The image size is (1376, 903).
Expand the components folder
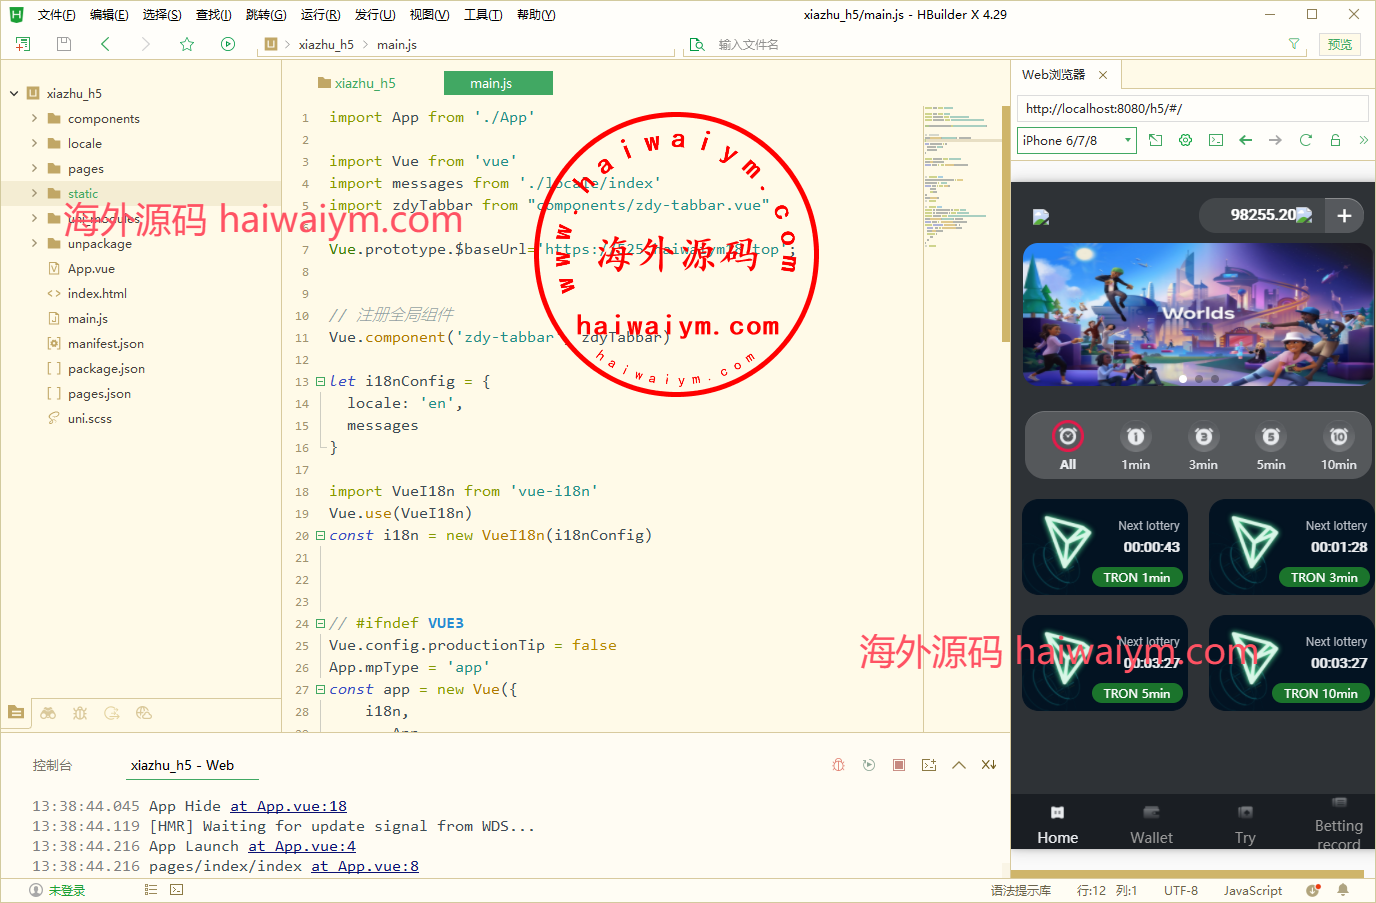click(35, 118)
